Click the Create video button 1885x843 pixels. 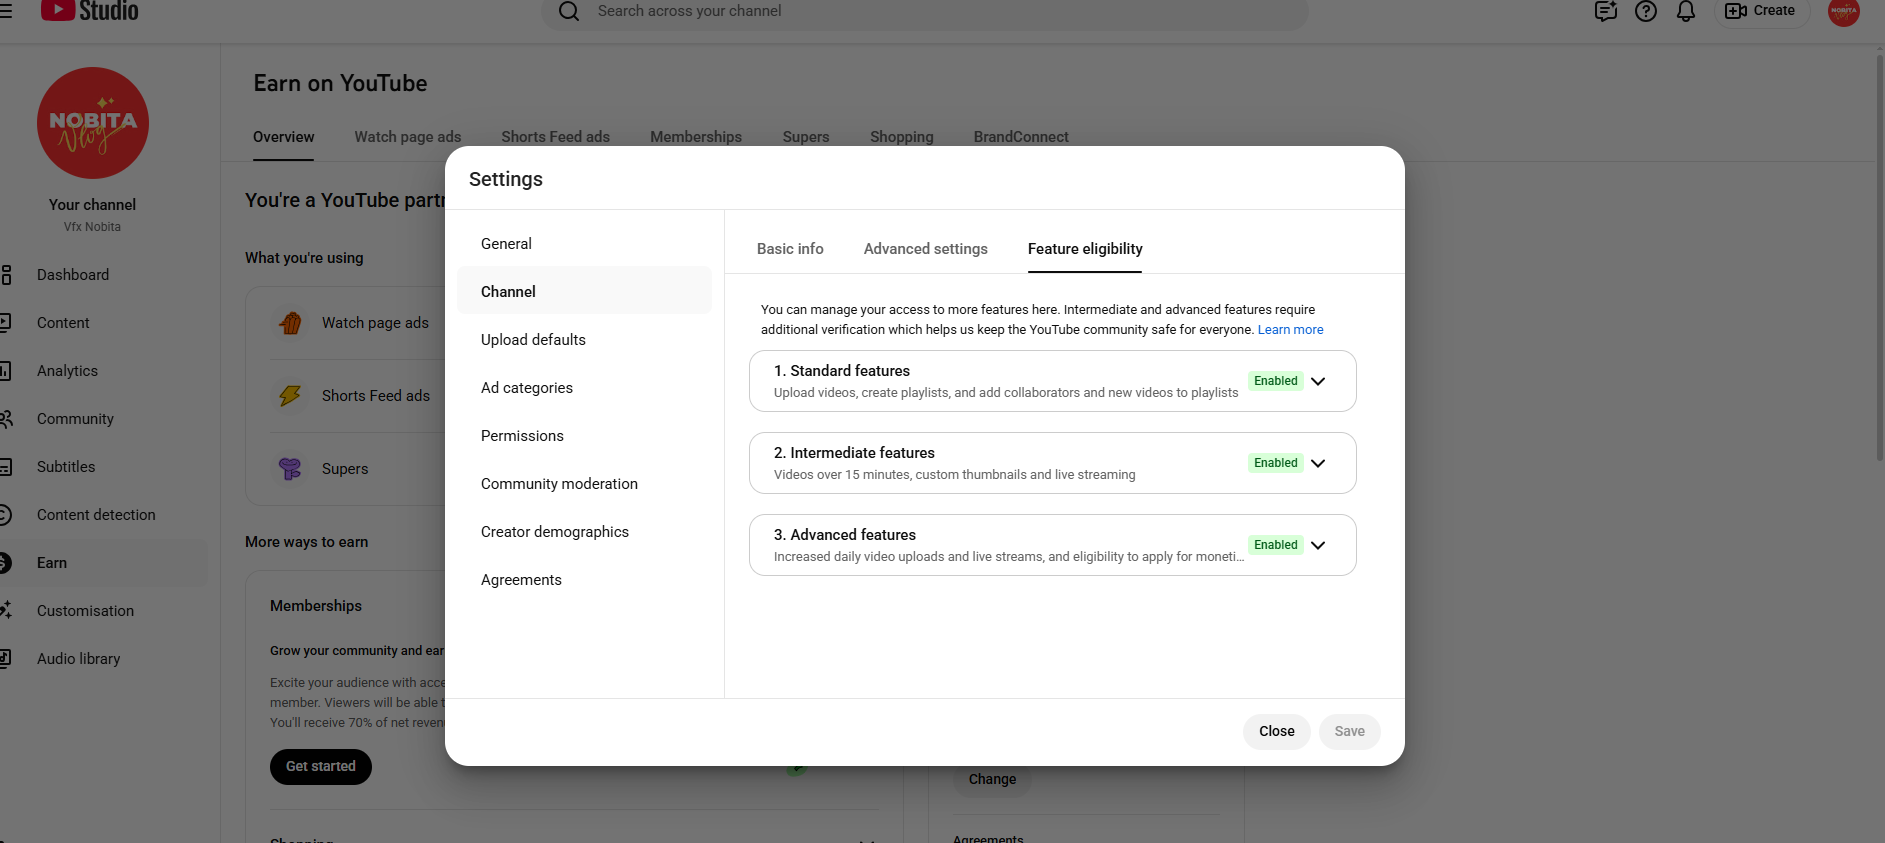click(1761, 11)
